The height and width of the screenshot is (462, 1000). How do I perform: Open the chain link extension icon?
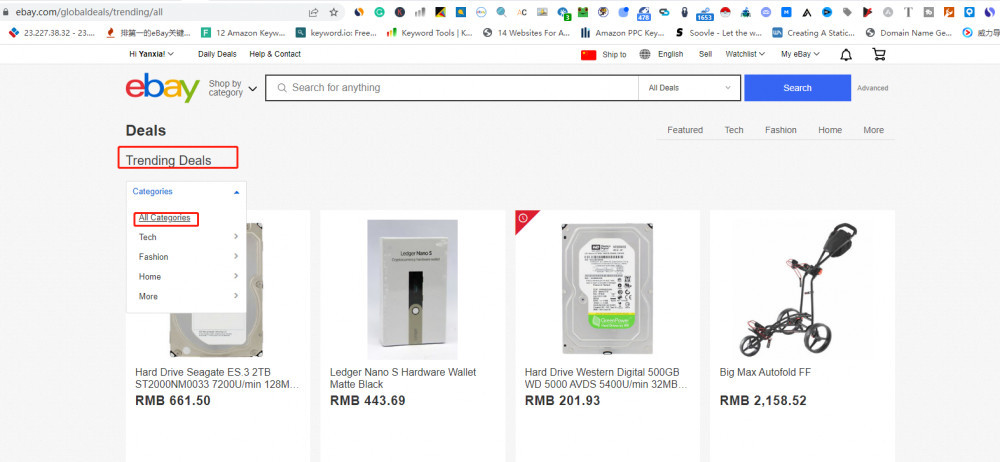(x=664, y=11)
